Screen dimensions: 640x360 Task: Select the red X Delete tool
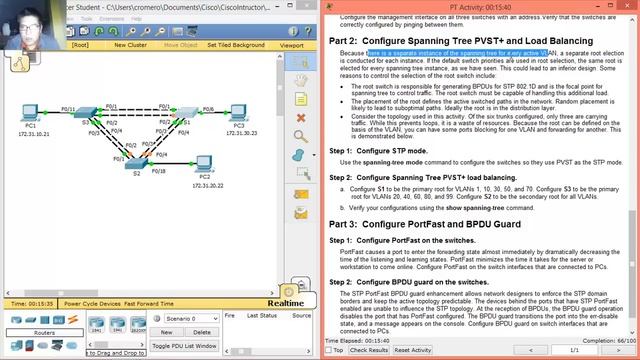coord(301,118)
